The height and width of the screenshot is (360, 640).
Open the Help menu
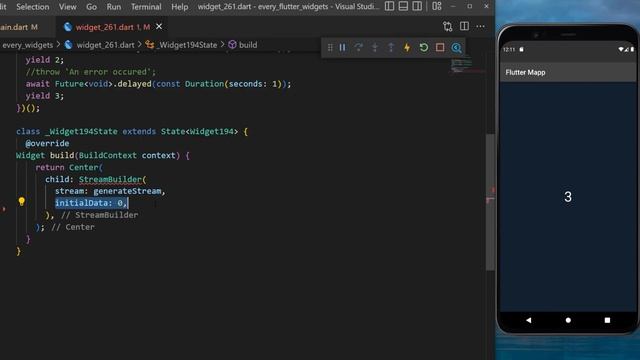tap(180, 7)
